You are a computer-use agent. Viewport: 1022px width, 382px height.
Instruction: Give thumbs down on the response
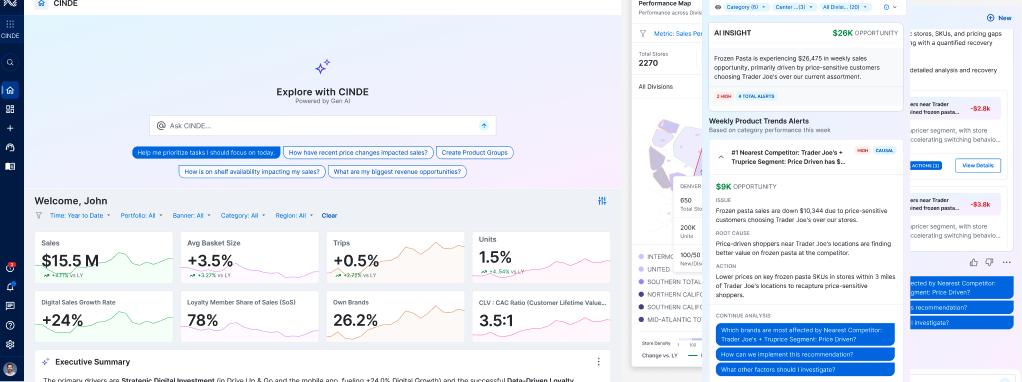point(989,262)
